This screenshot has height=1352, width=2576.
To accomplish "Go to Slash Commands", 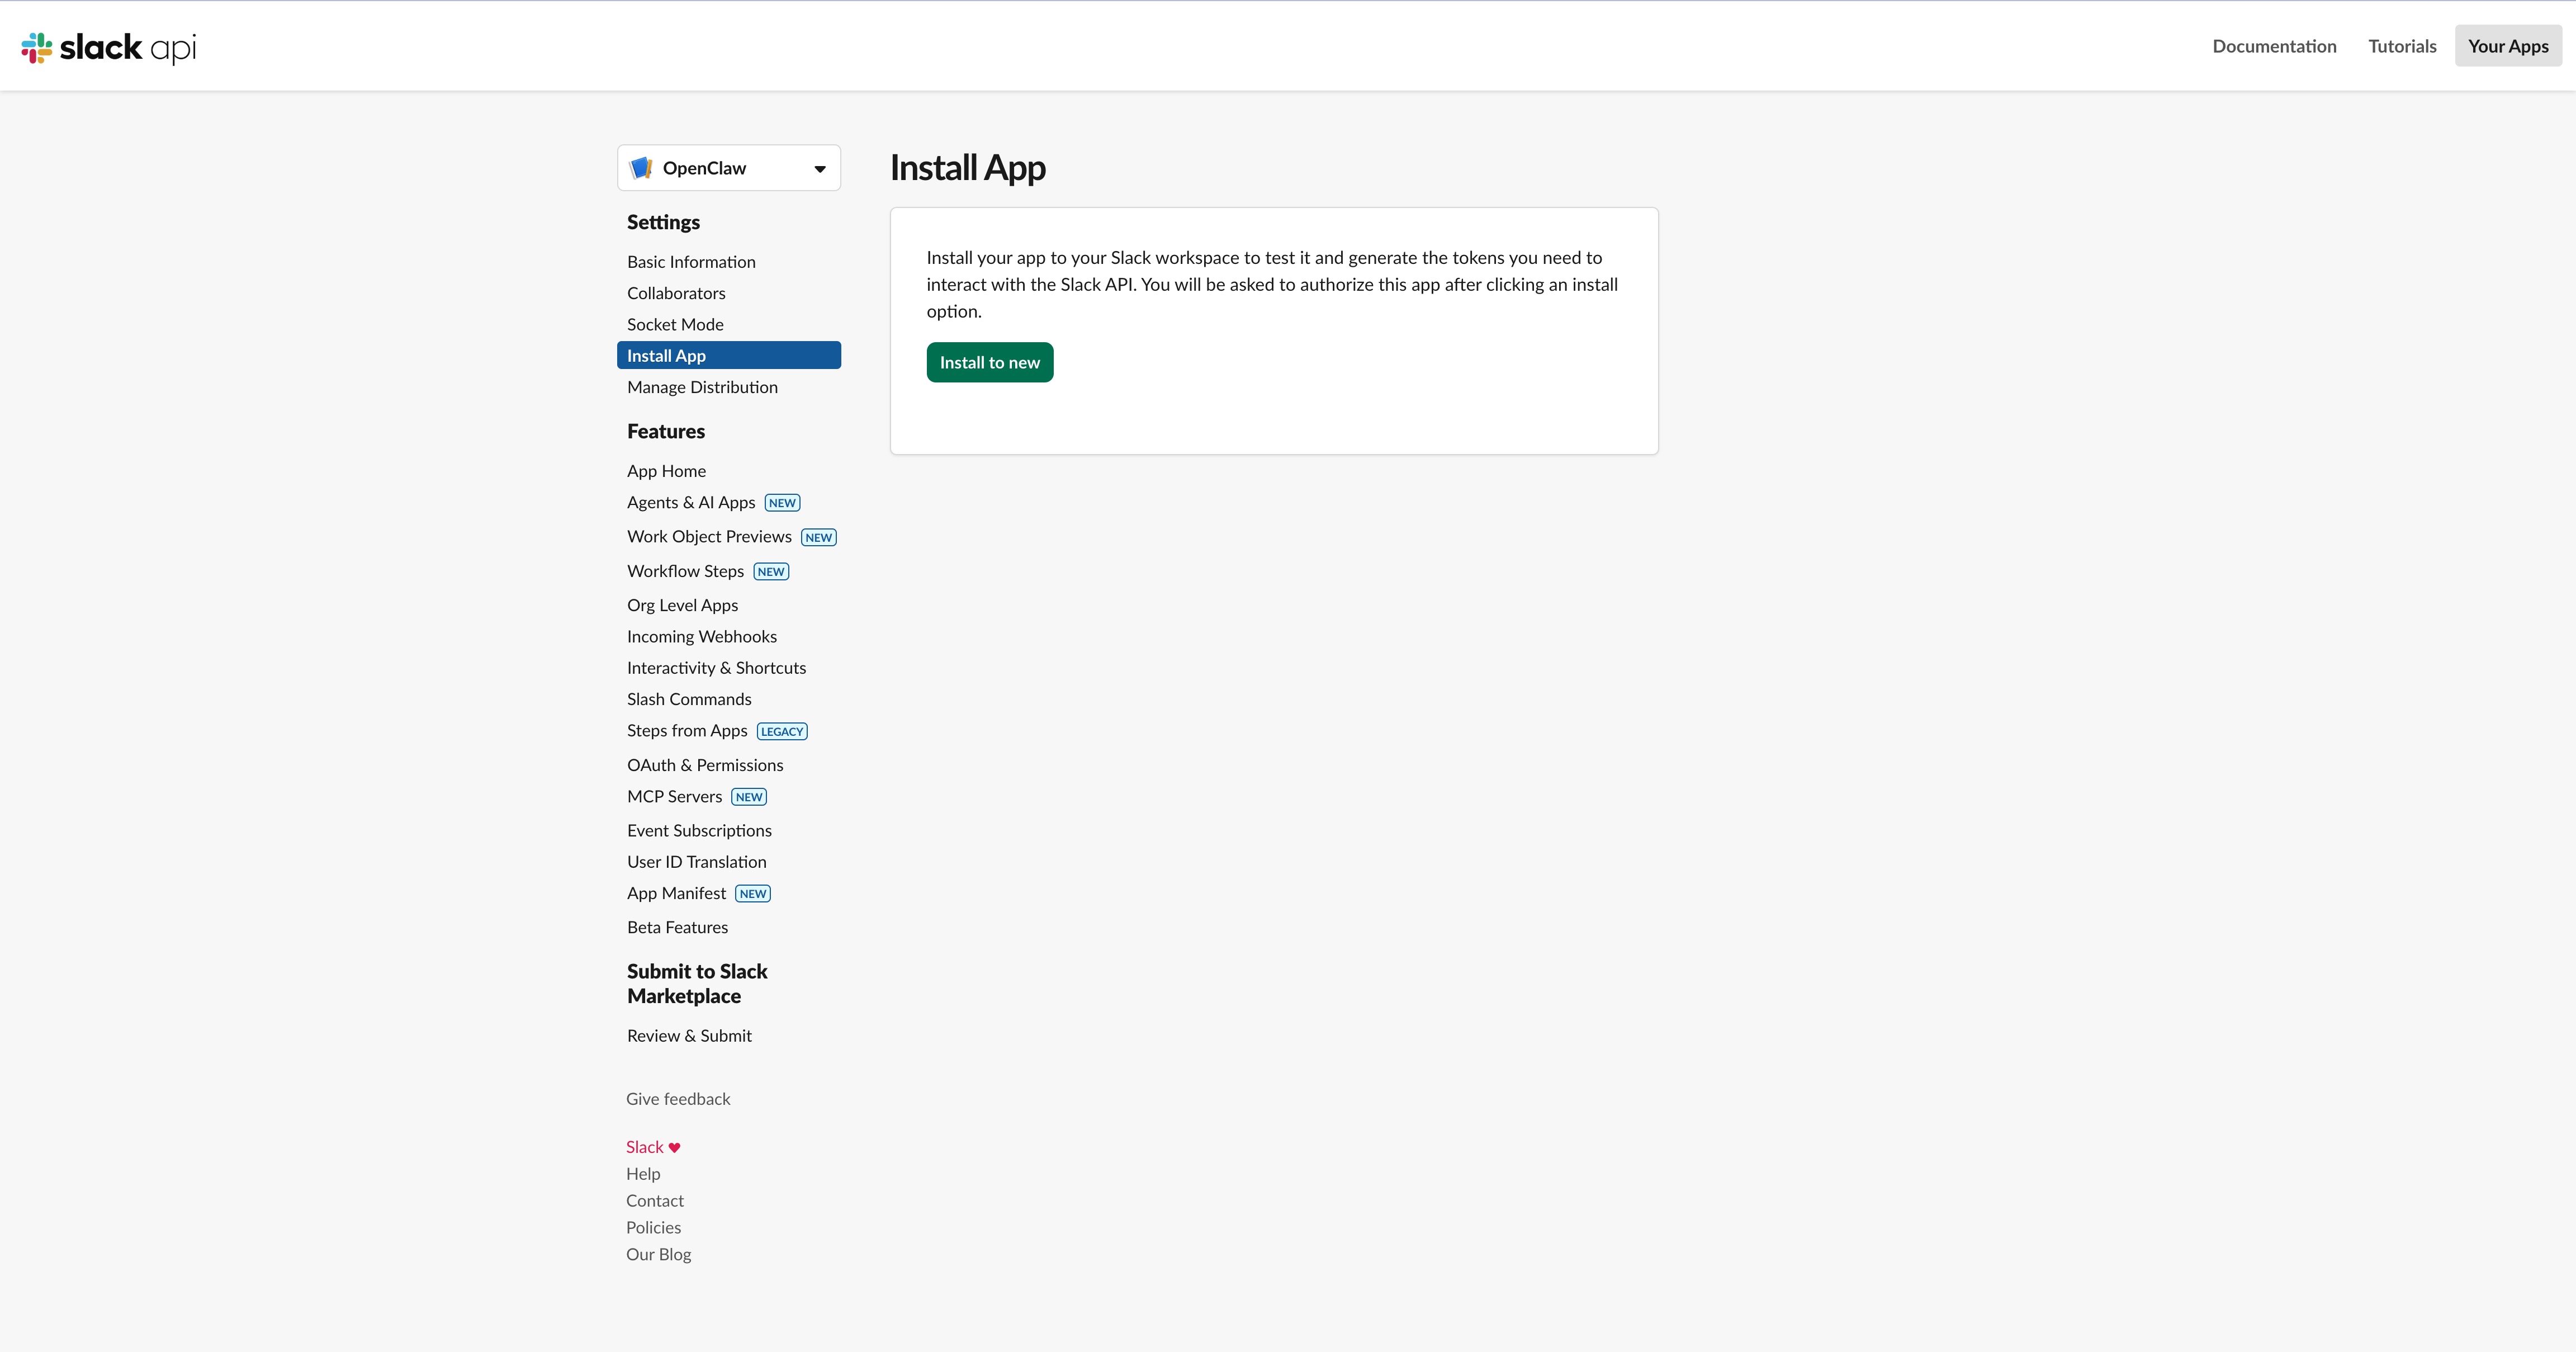I will (x=689, y=699).
